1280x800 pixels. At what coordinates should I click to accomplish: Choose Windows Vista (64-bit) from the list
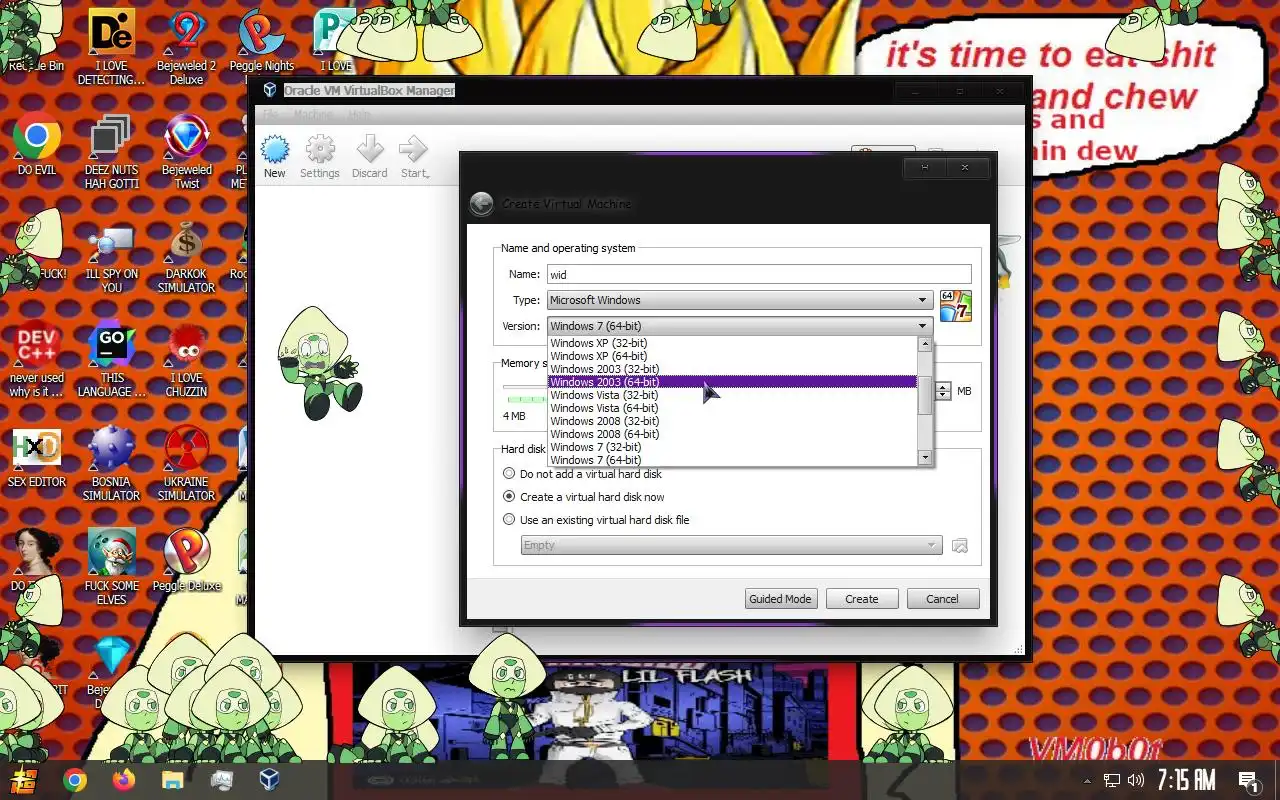[732, 408]
